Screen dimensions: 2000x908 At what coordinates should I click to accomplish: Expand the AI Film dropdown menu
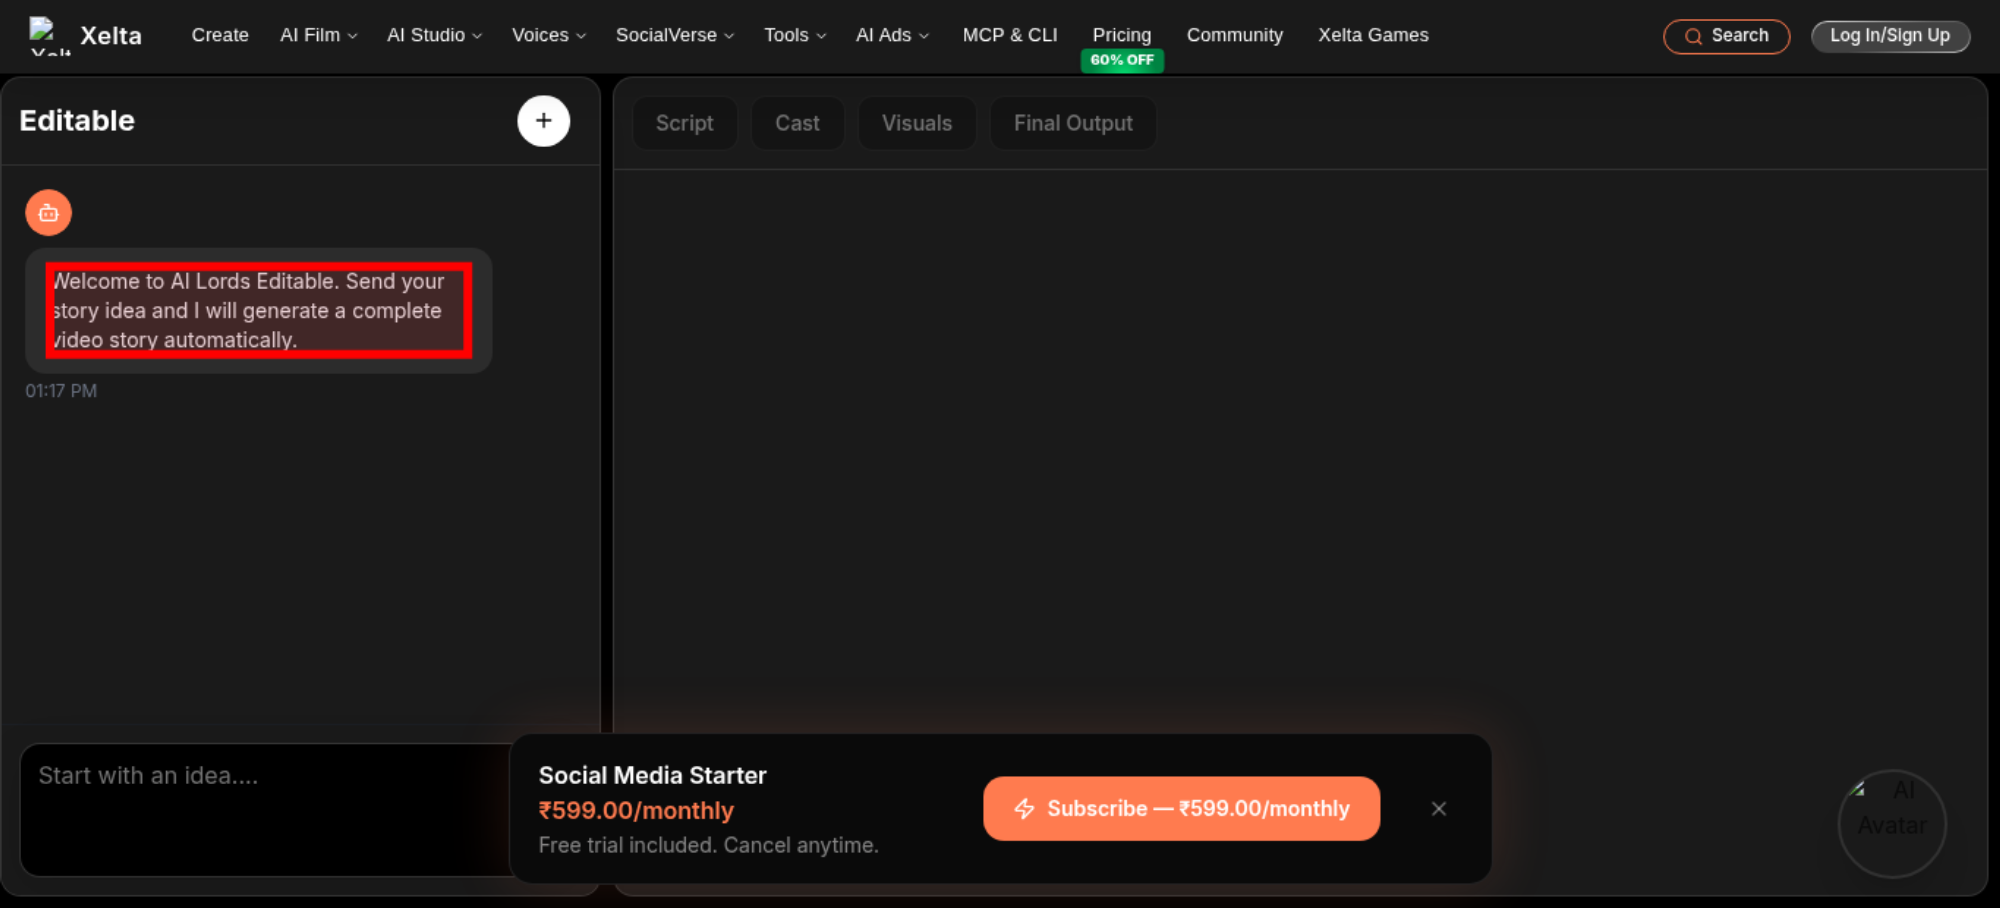[x=319, y=35]
